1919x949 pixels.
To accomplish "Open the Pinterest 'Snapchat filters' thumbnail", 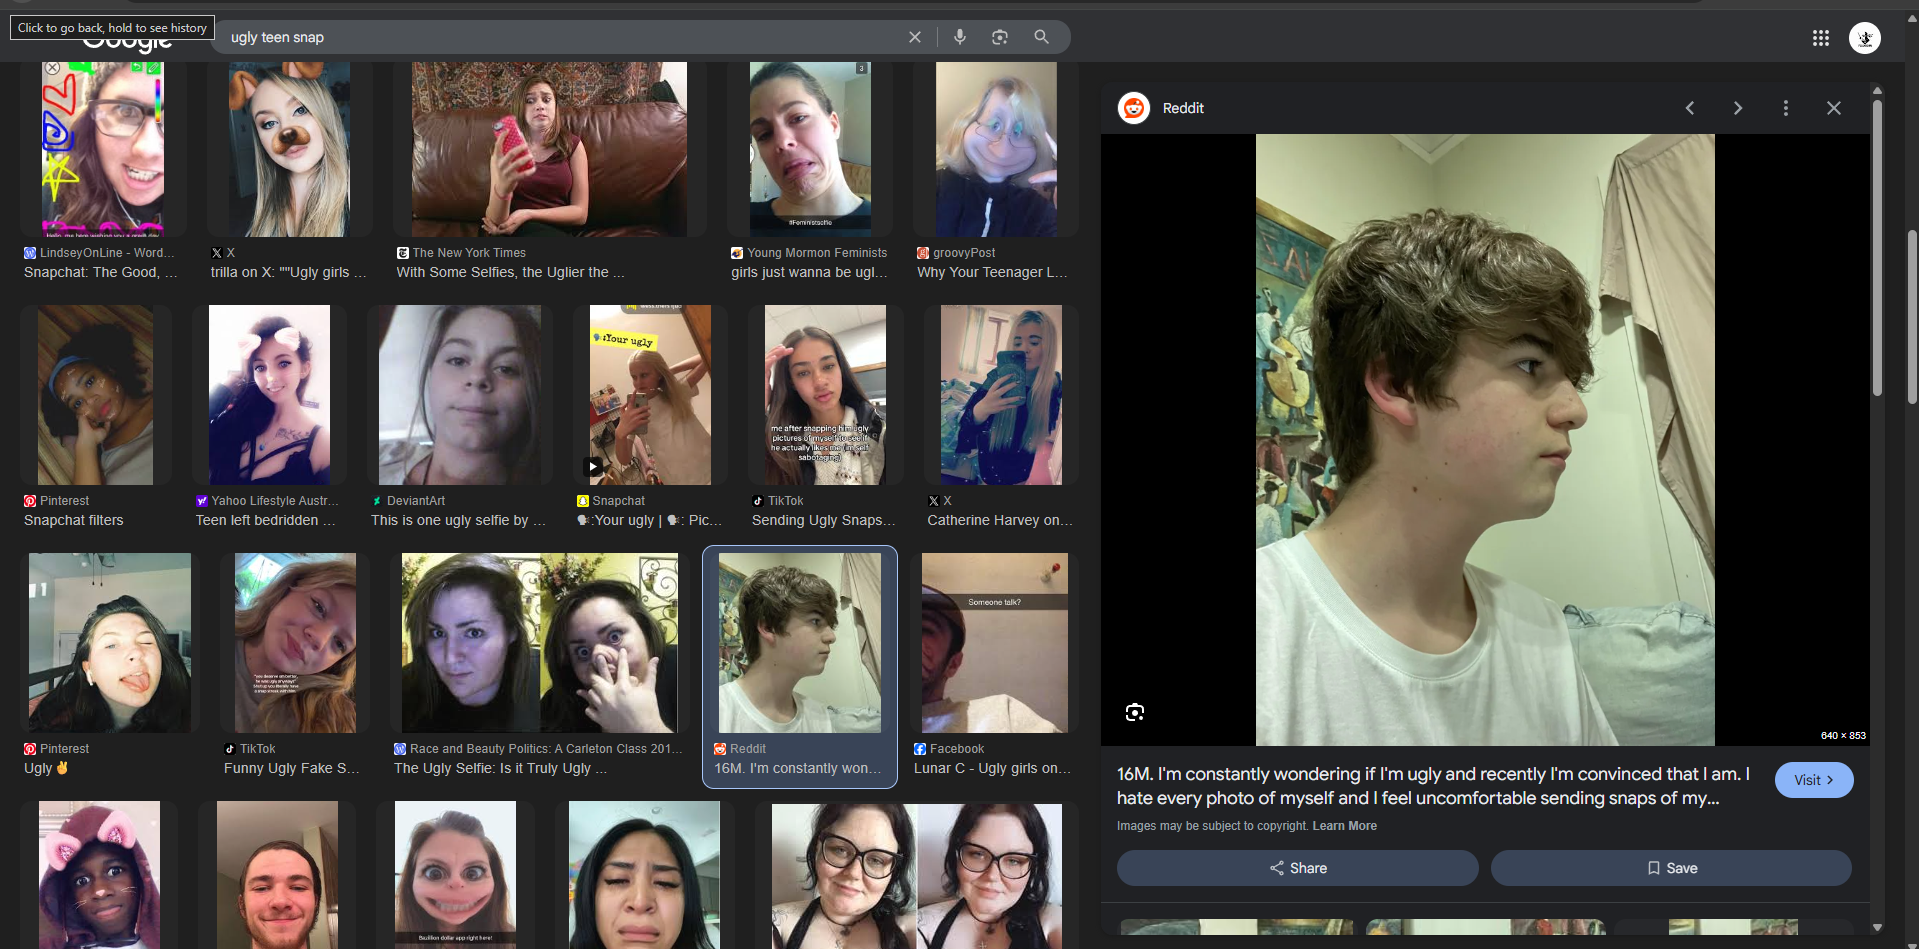I will pyautogui.click(x=95, y=395).
